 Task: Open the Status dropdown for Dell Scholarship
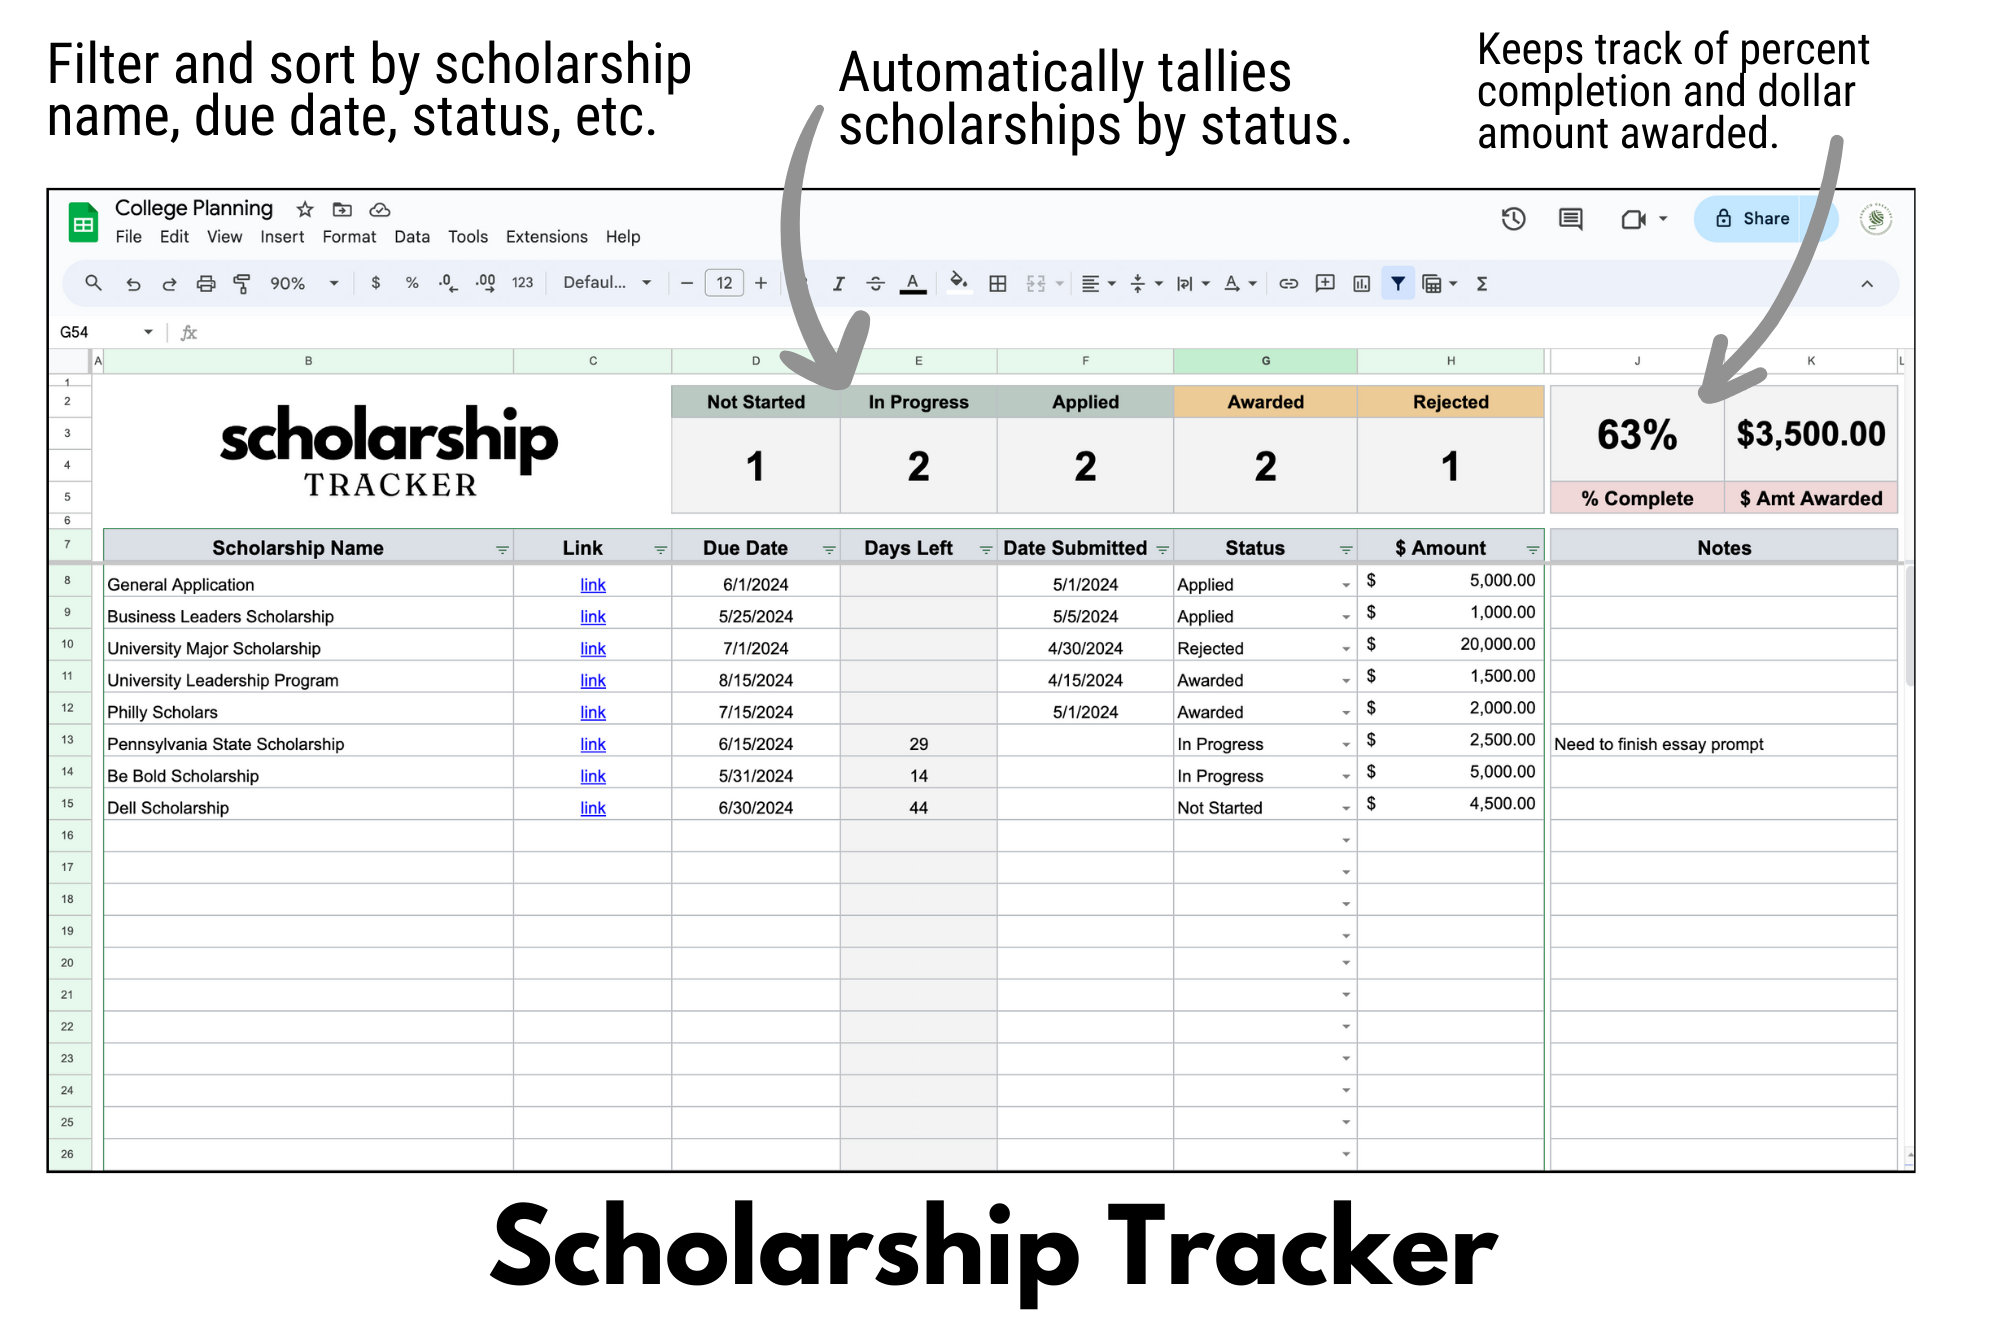coord(1345,807)
